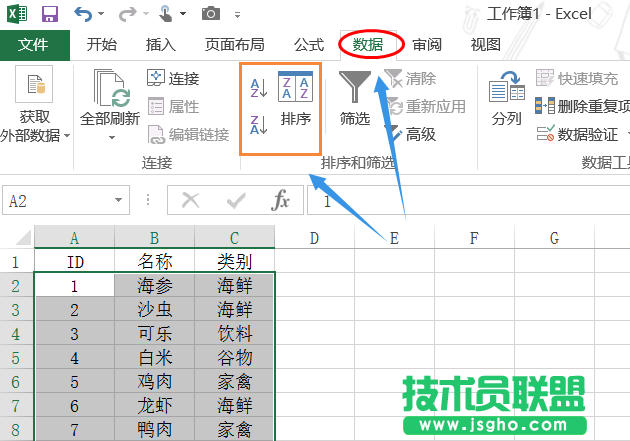Click cell containing 沙虫
The height and width of the screenshot is (441, 630).
(x=154, y=309)
